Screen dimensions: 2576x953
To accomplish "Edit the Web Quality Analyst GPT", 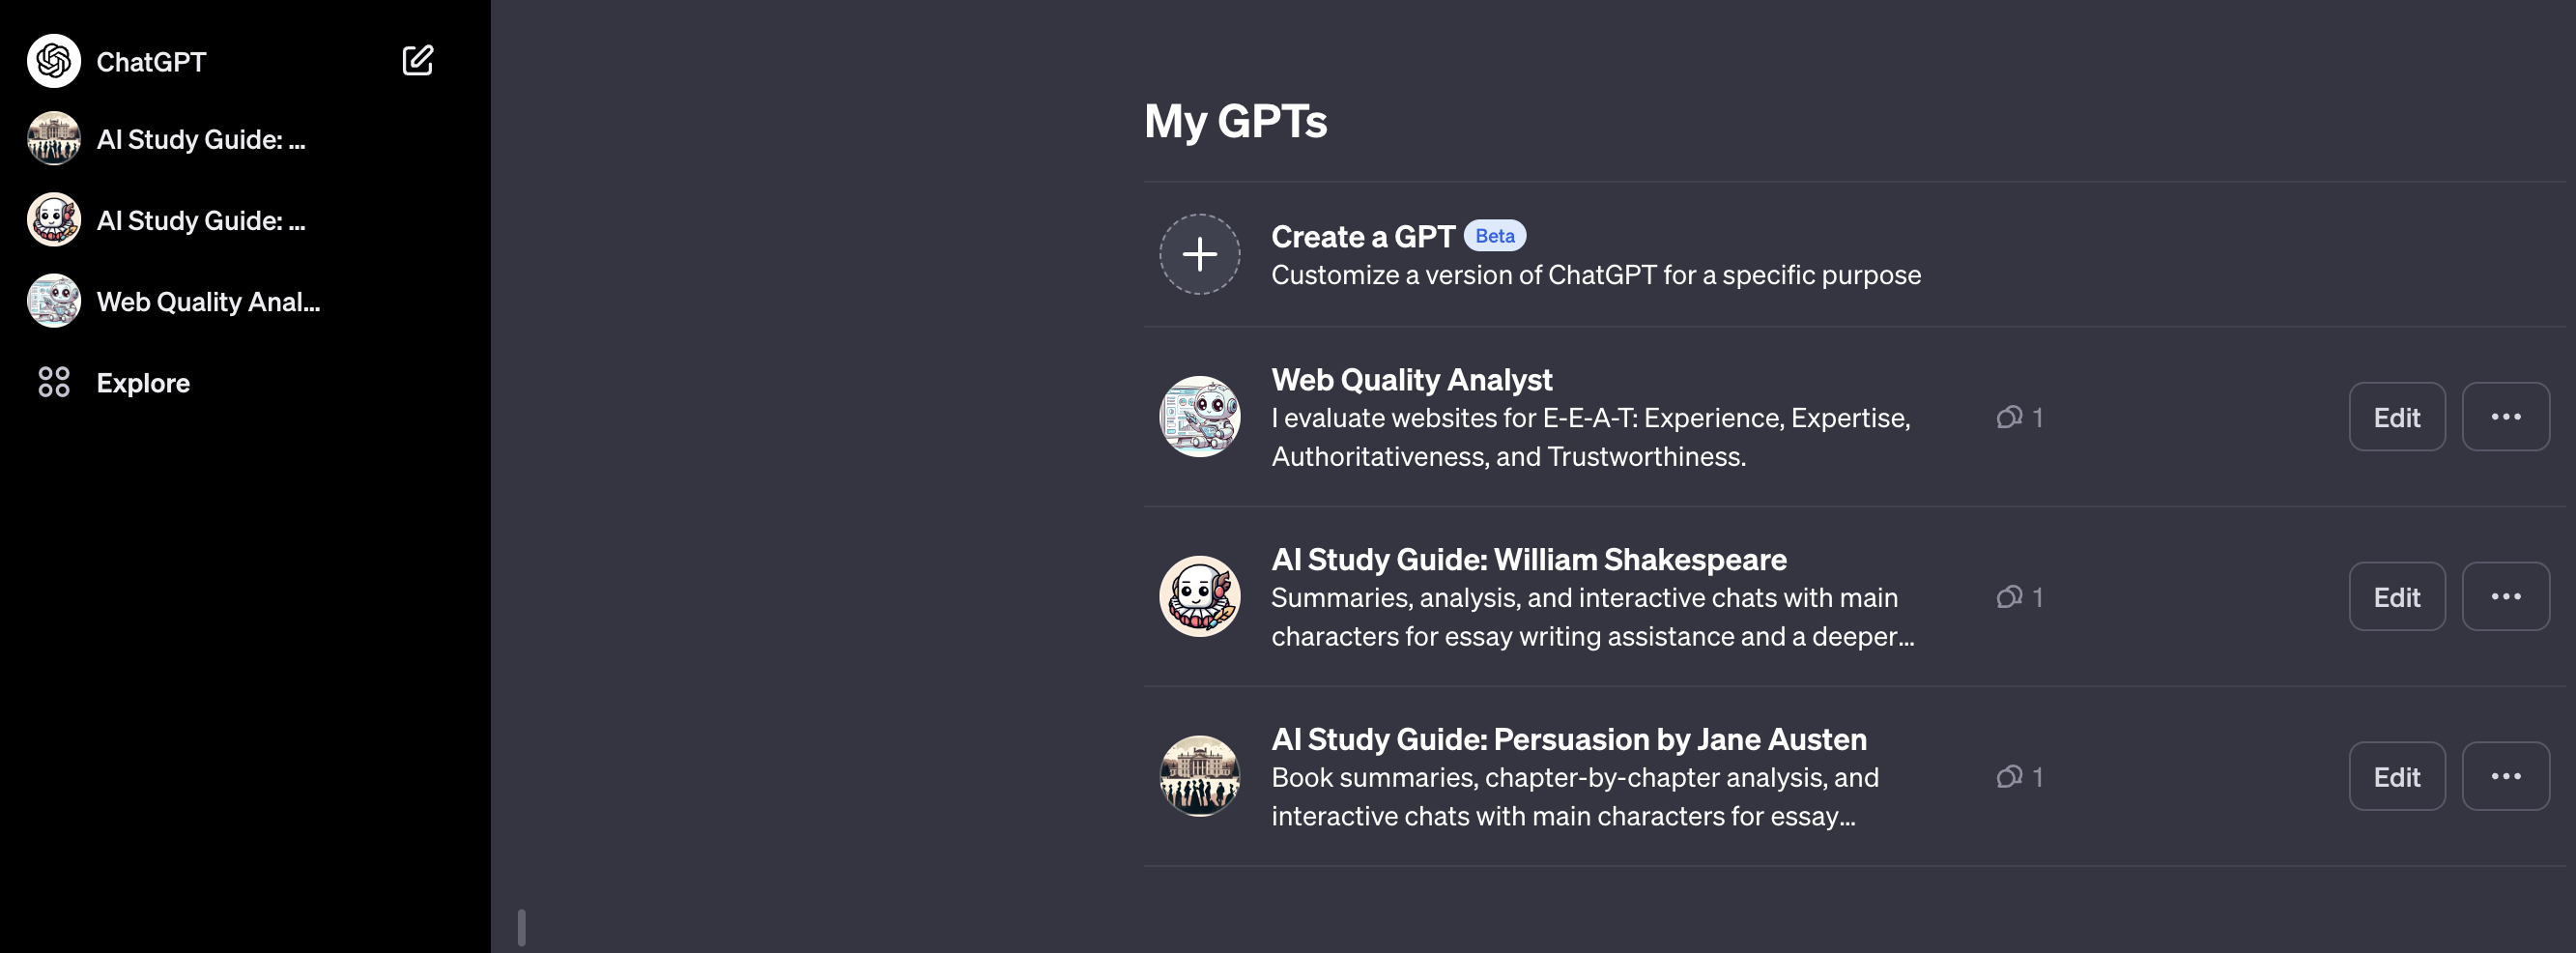I will (x=2396, y=417).
